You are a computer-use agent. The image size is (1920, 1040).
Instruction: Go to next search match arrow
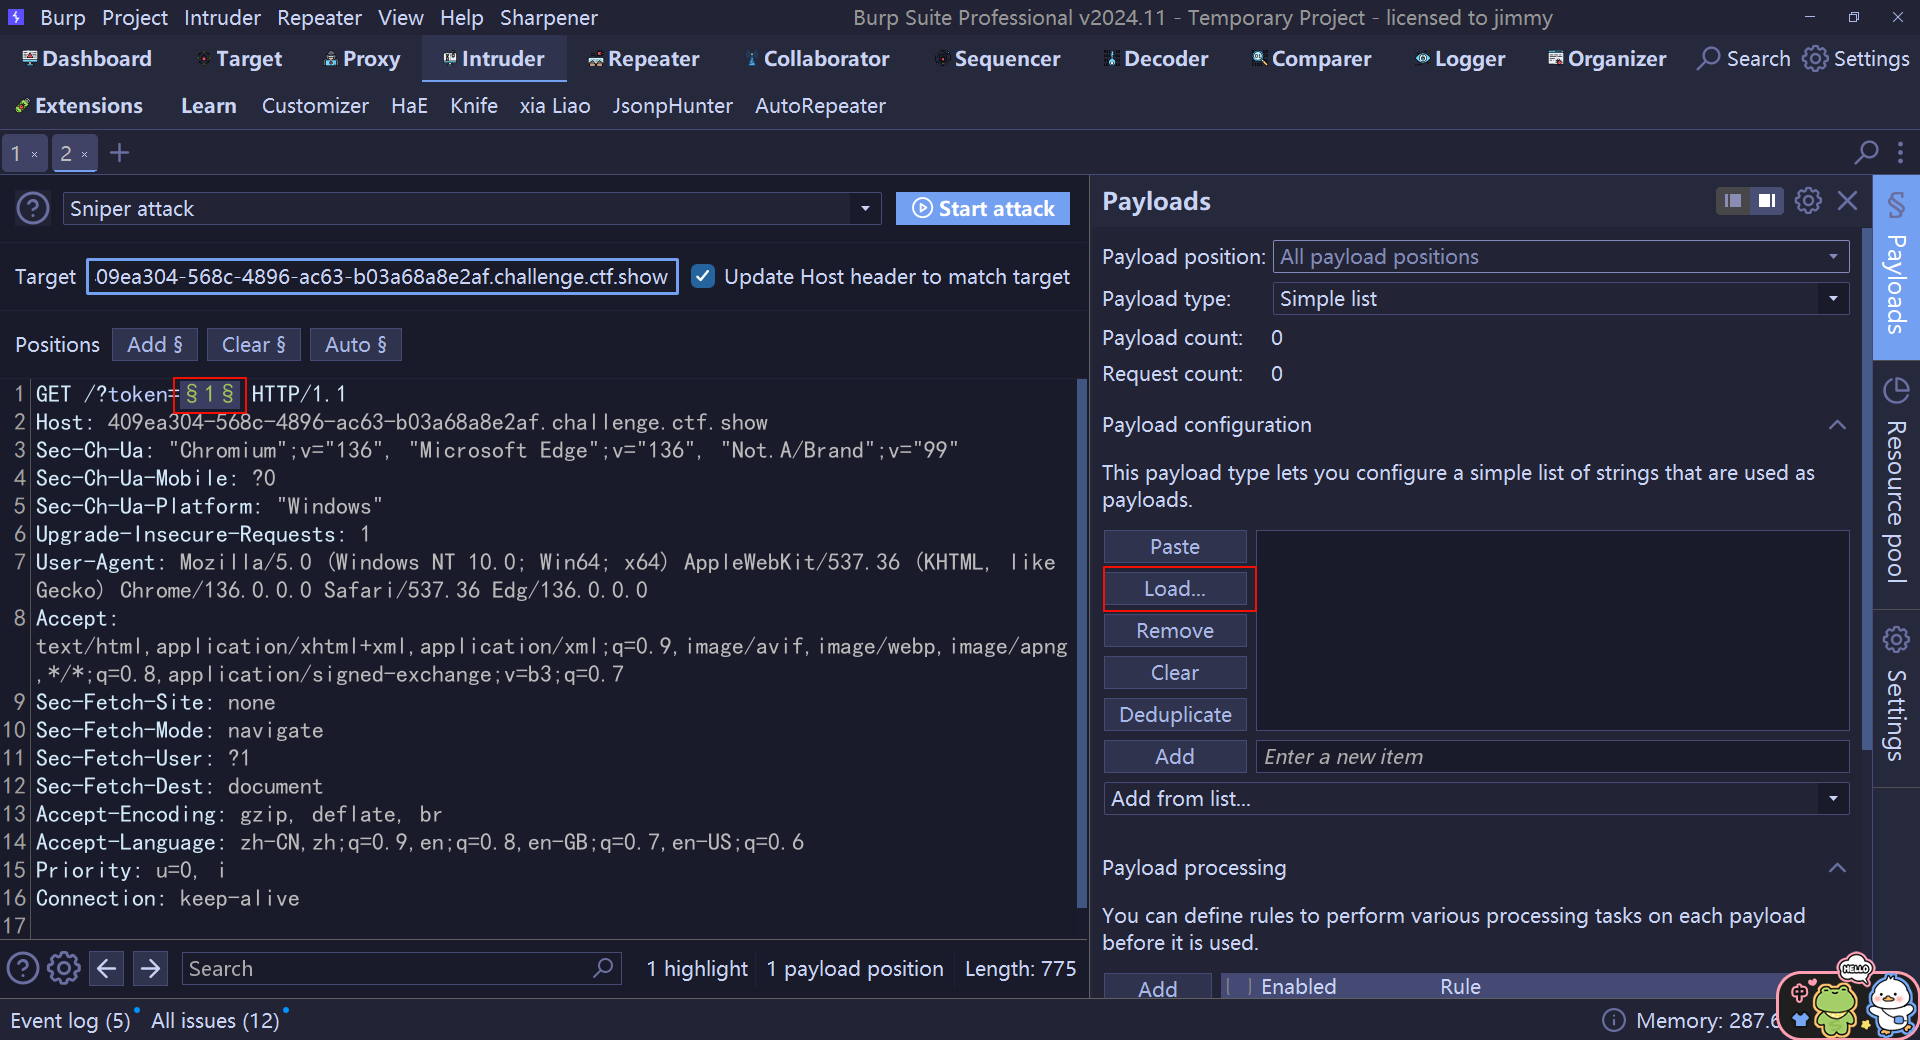click(x=150, y=968)
